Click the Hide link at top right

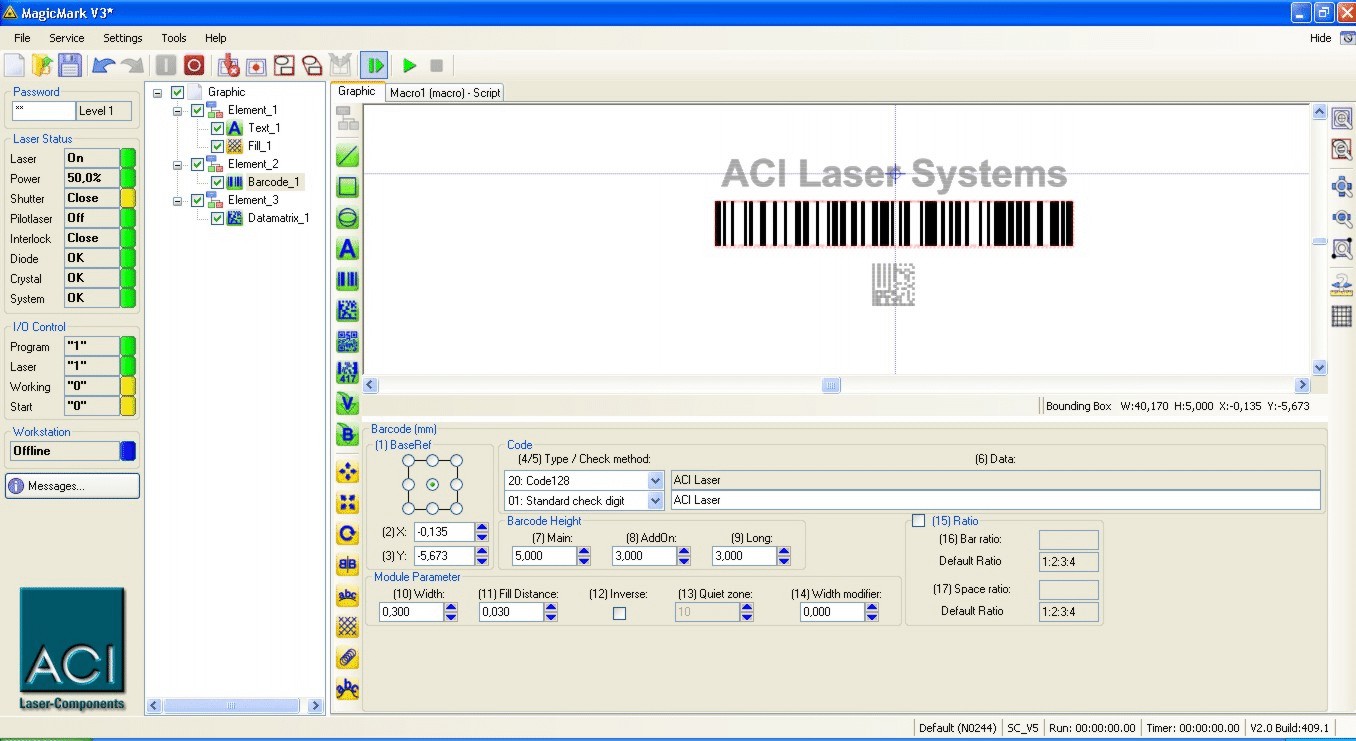1320,38
